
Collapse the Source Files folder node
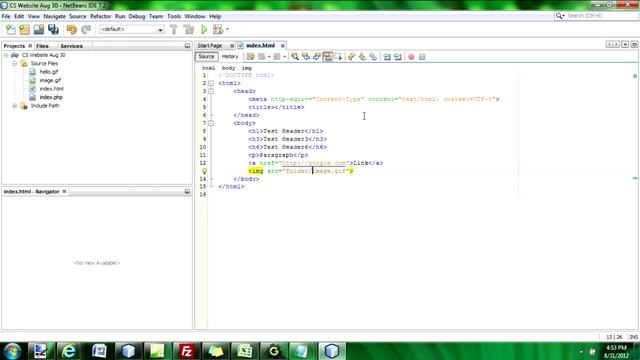15,64
